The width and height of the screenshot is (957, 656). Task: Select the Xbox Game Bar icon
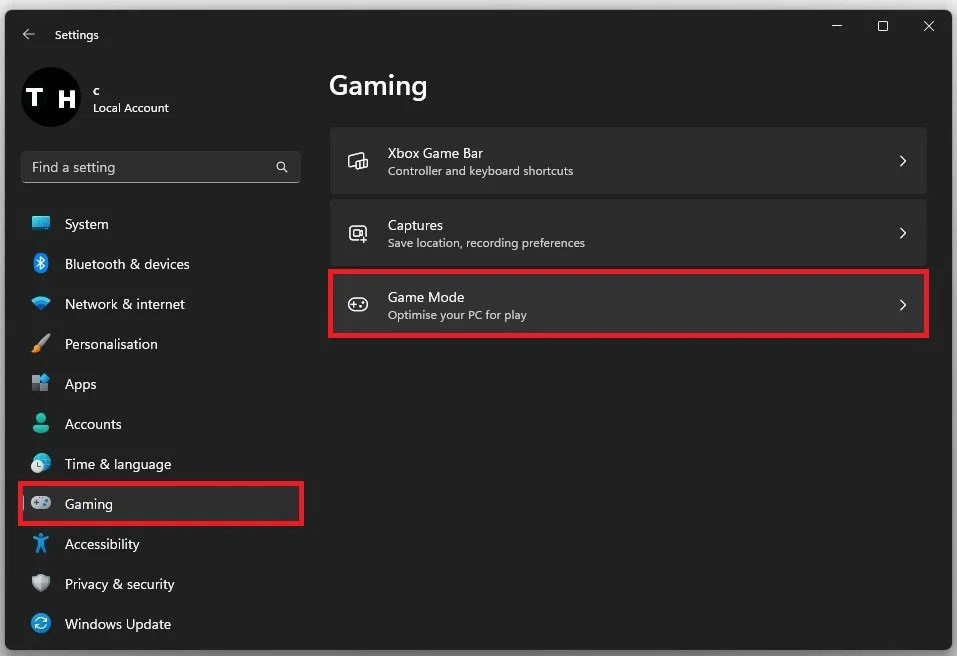[358, 161]
